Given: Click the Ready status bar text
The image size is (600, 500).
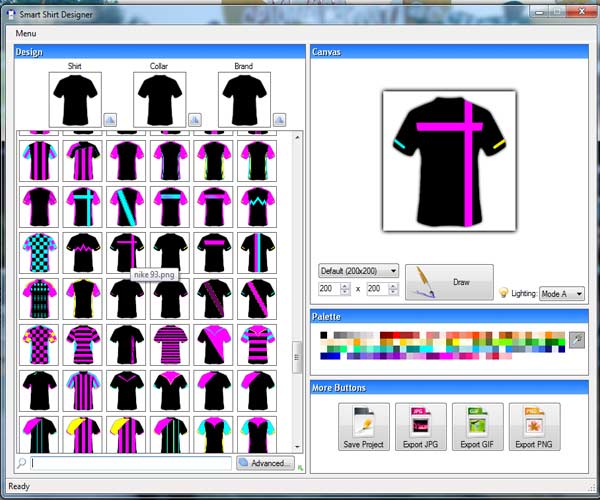Looking at the screenshot, I should tap(19, 486).
